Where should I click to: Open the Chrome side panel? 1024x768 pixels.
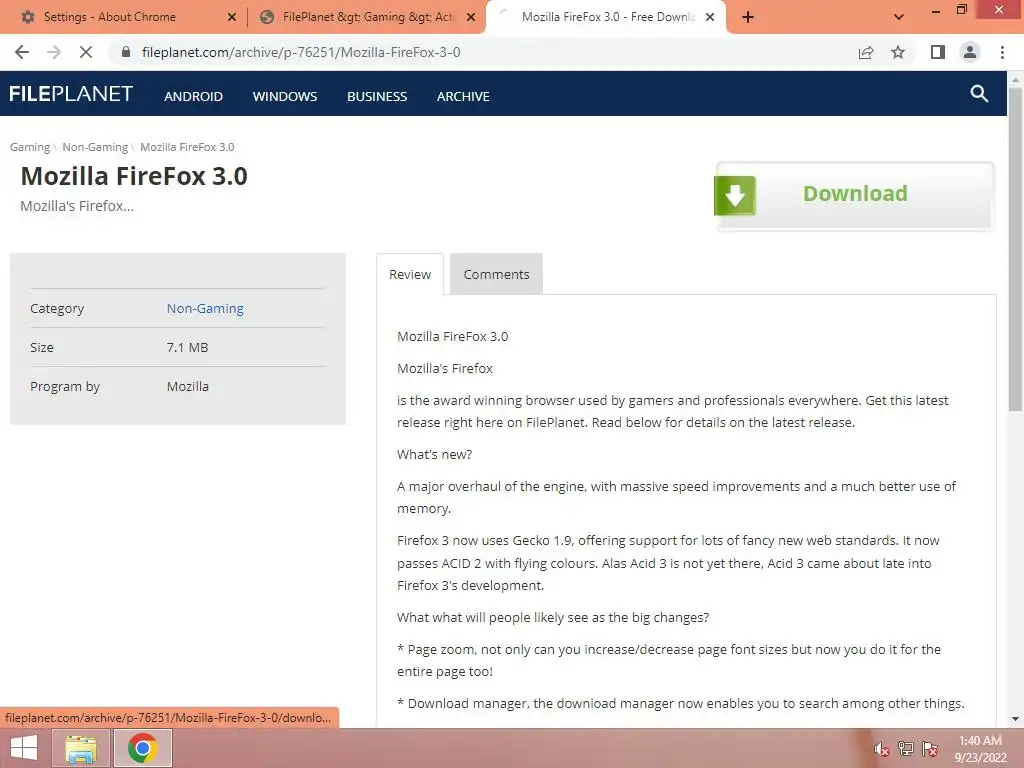click(x=938, y=52)
